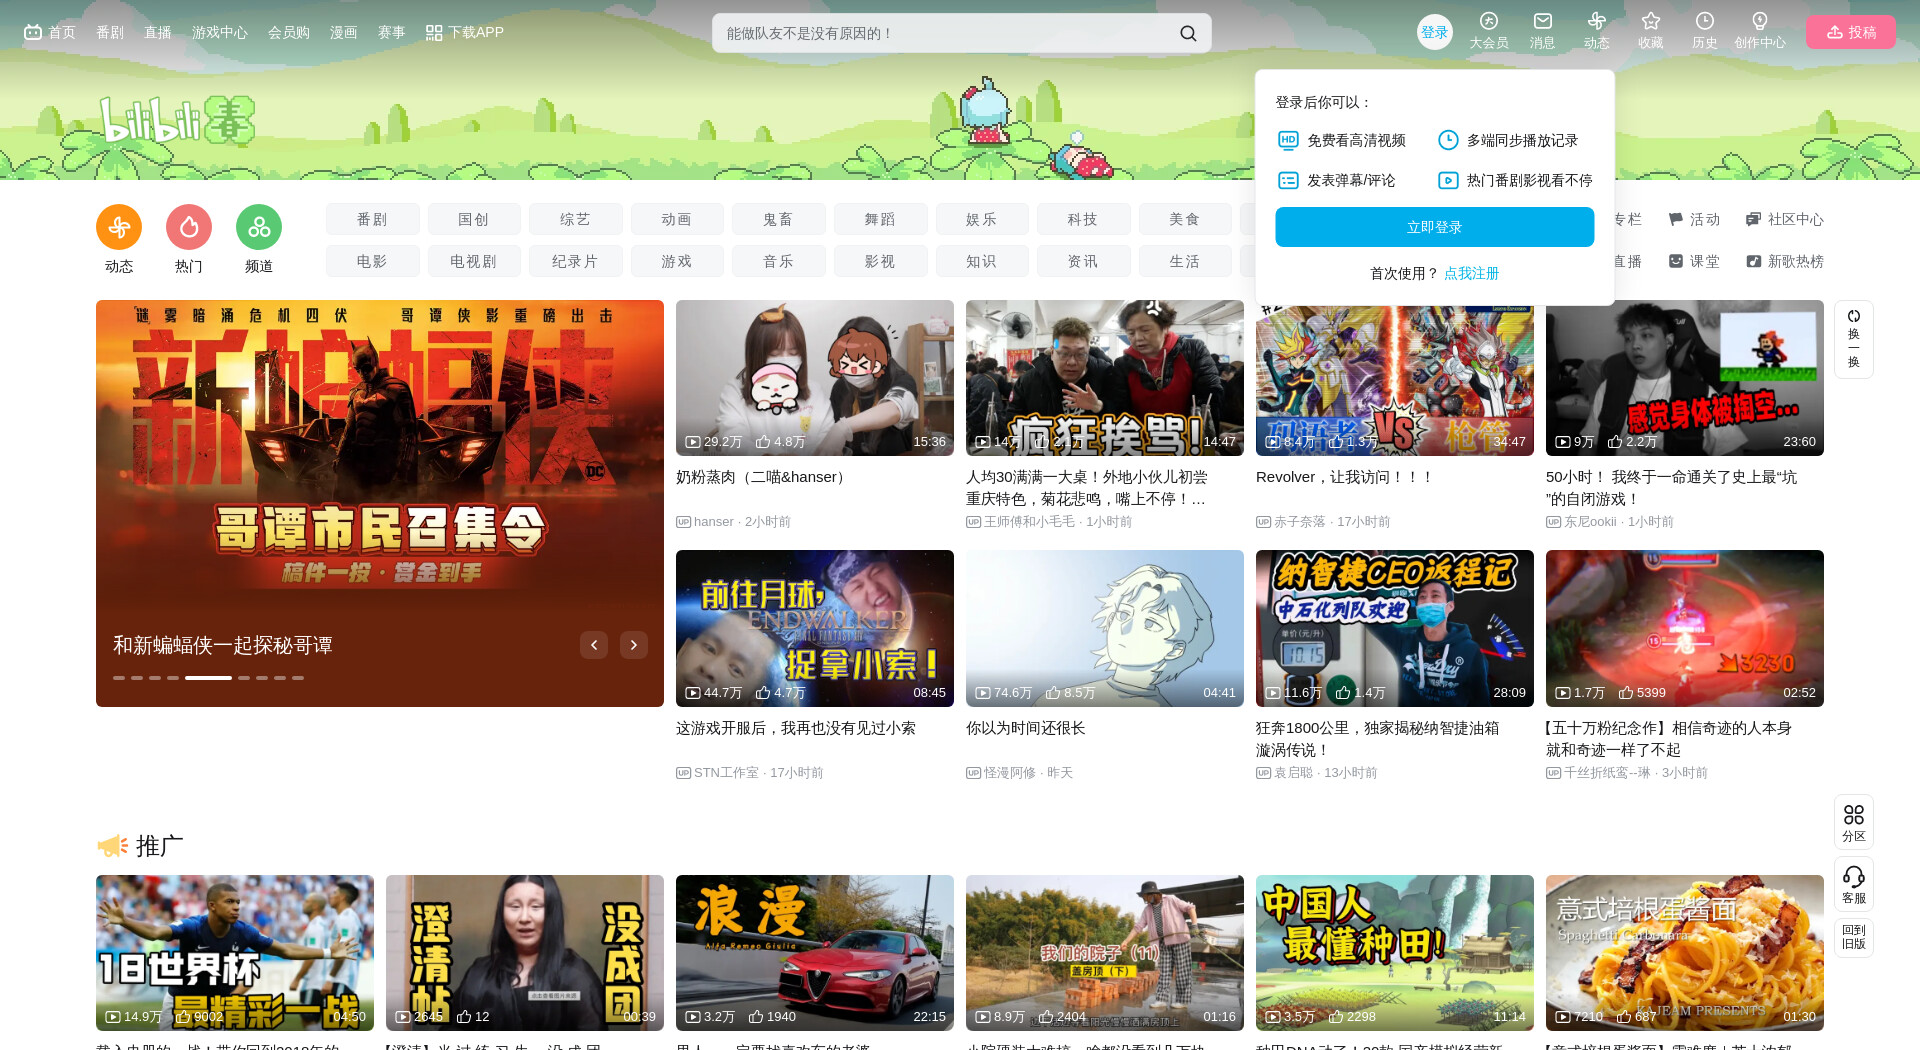Open 游戏中心 in top navigation
Screen dimensions: 1920x1050
pyautogui.click(x=220, y=32)
